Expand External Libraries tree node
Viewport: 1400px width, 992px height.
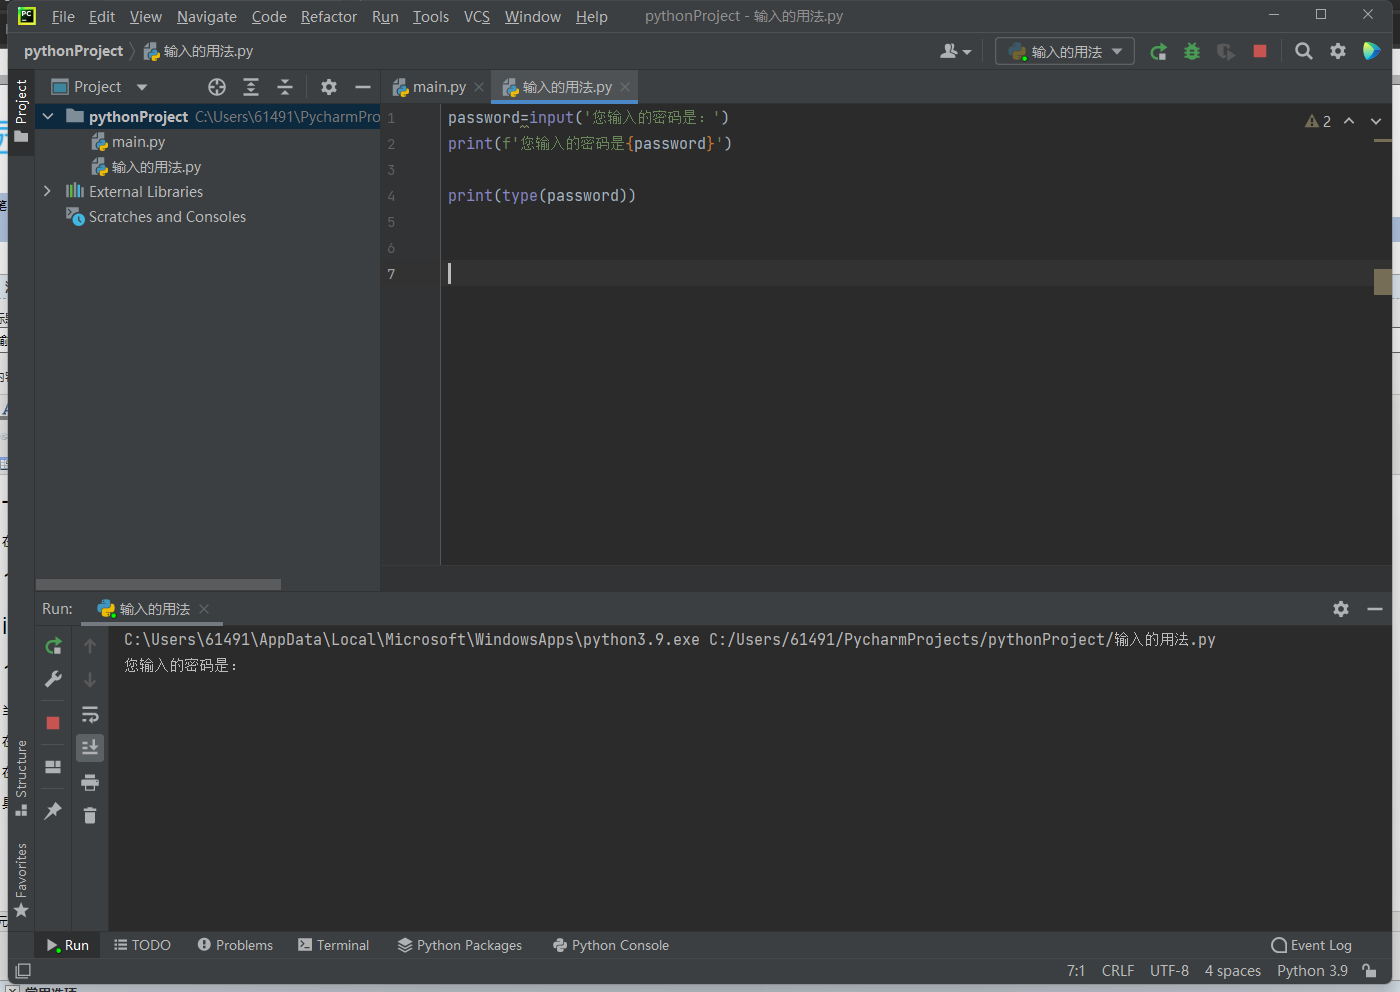tap(47, 191)
